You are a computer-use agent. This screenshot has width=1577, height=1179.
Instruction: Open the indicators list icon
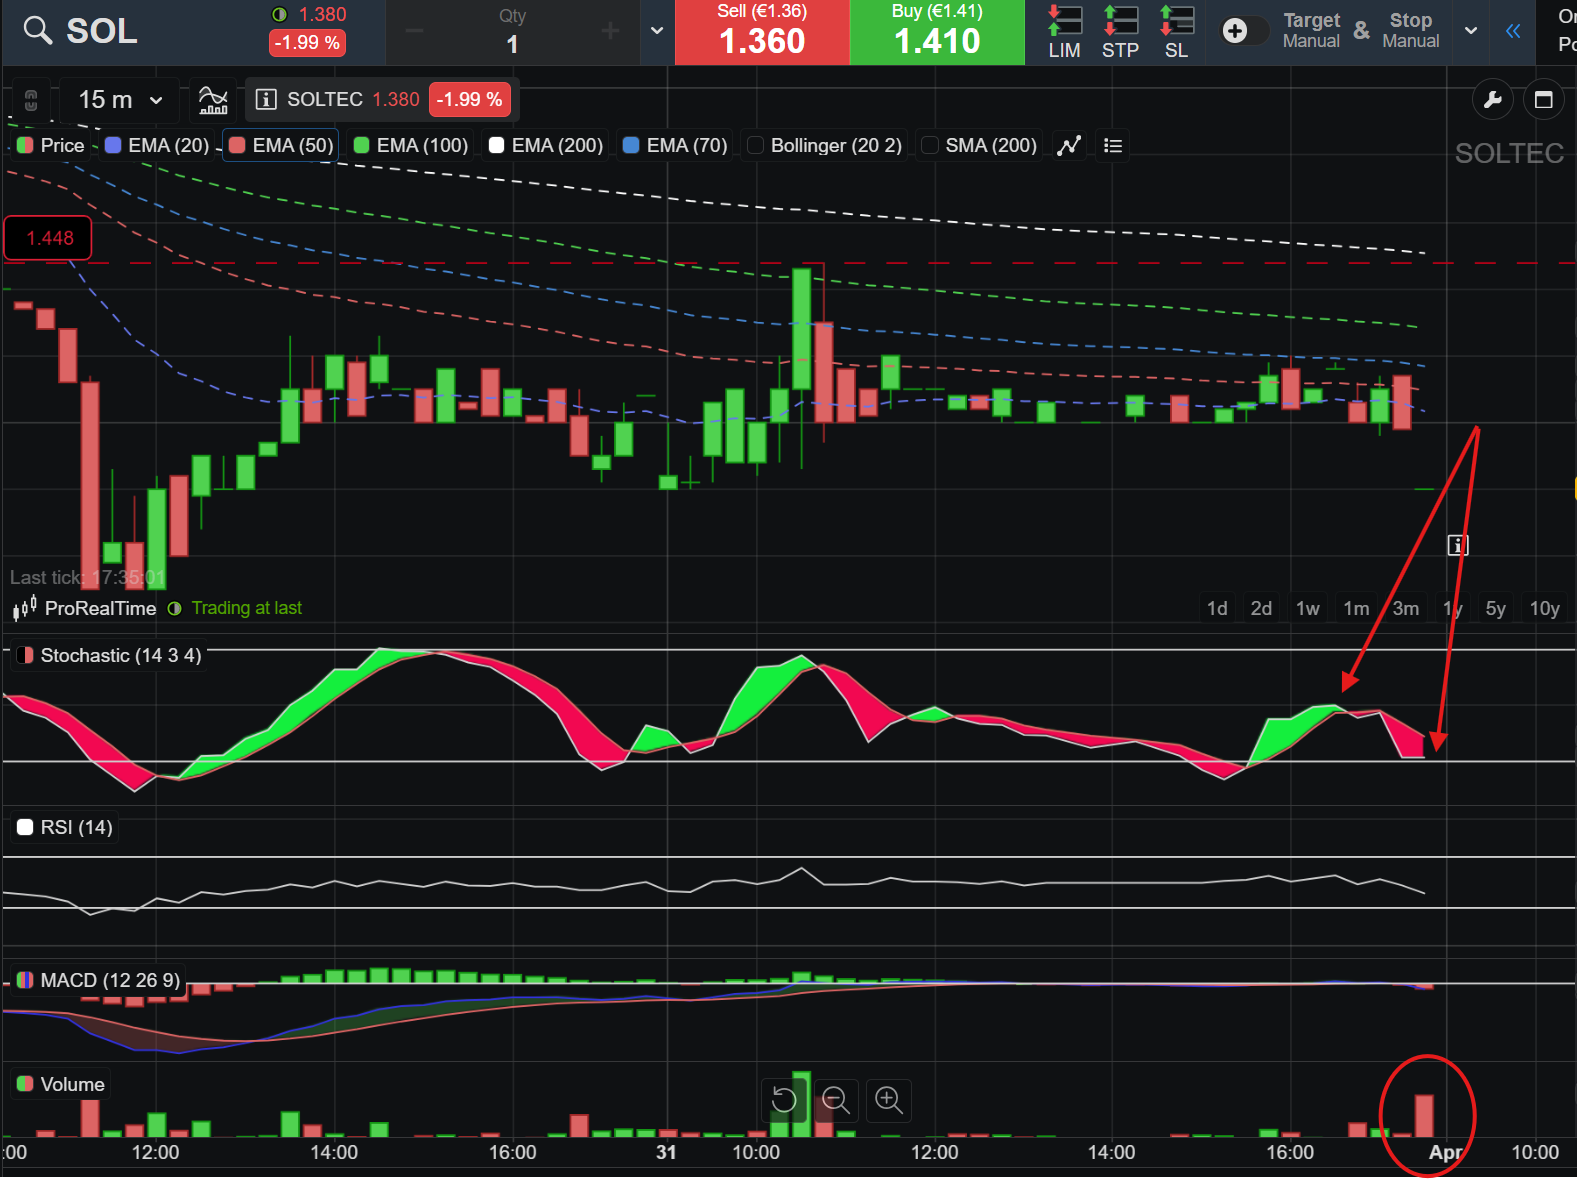tap(1113, 146)
